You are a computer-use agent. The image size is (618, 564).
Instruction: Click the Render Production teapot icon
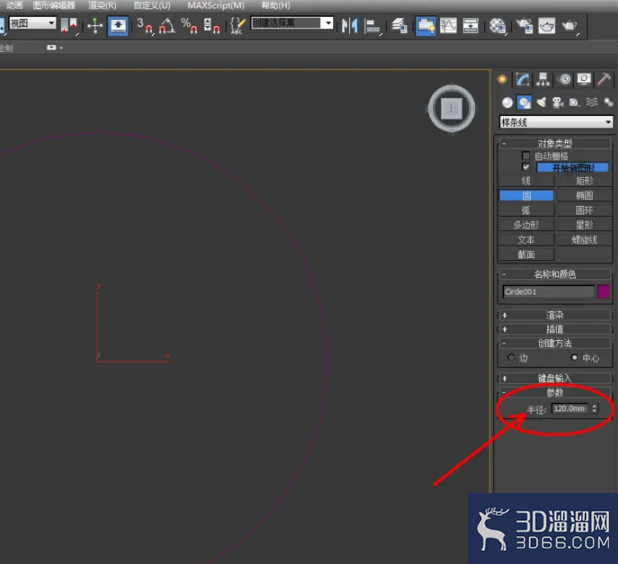click(570, 26)
